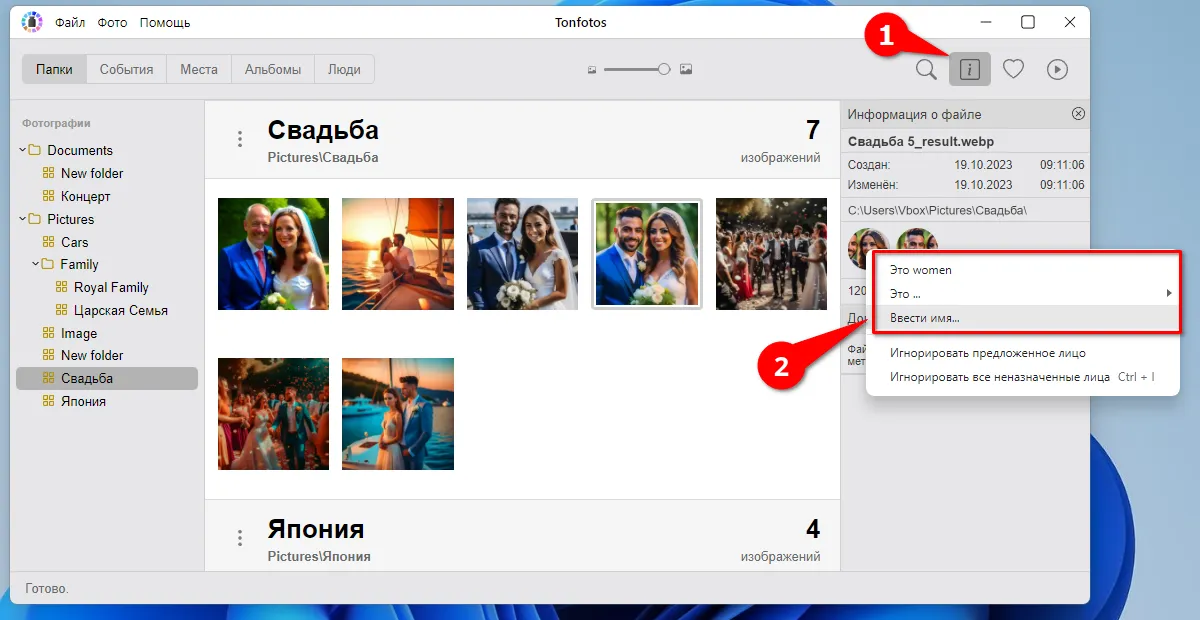Select 'Игнорировать предложенное лицо' option

point(987,353)
